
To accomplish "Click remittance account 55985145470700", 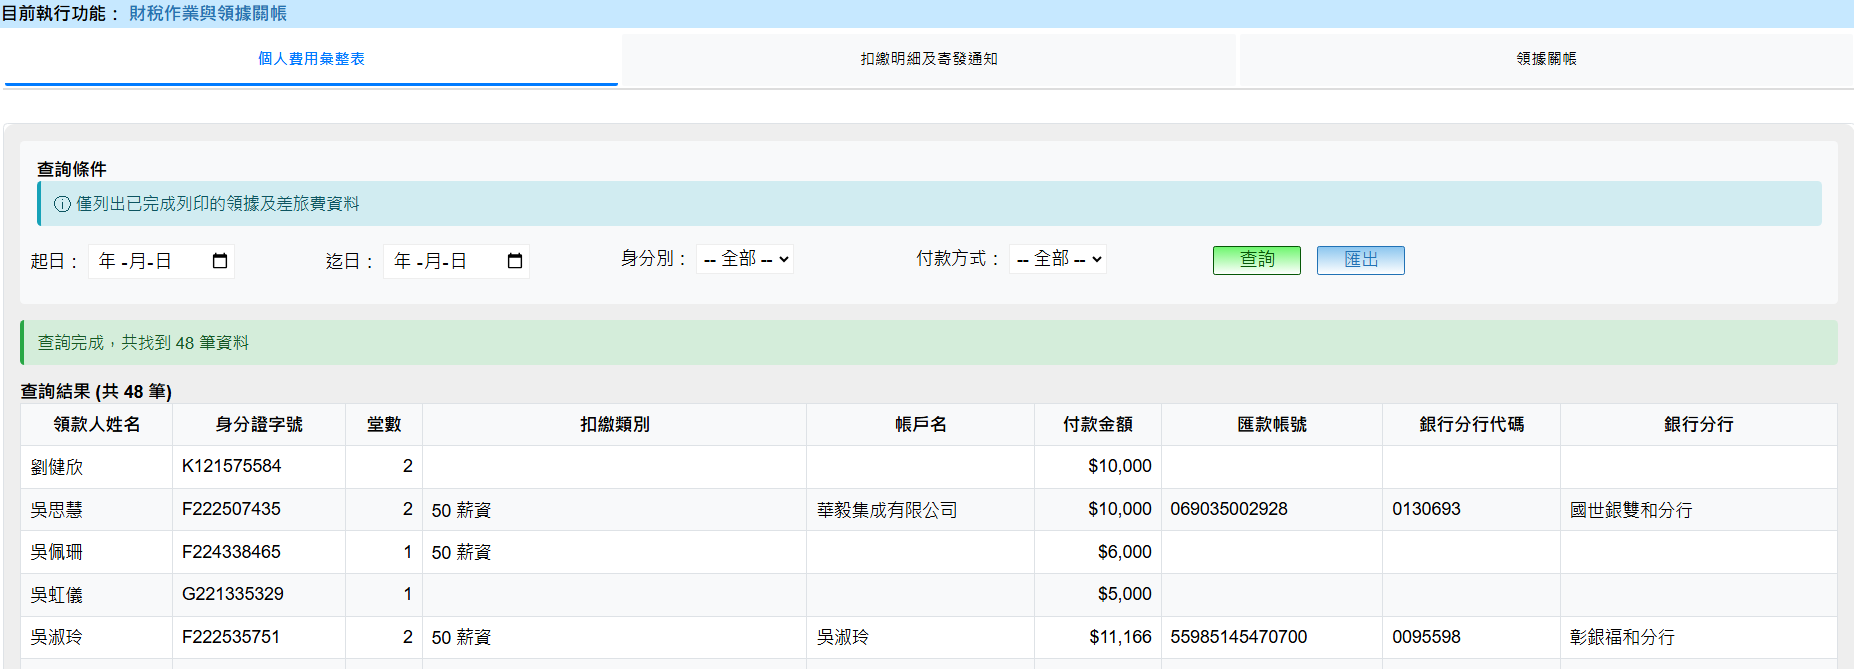I will pyautogui.click(x=1239, y=637).
